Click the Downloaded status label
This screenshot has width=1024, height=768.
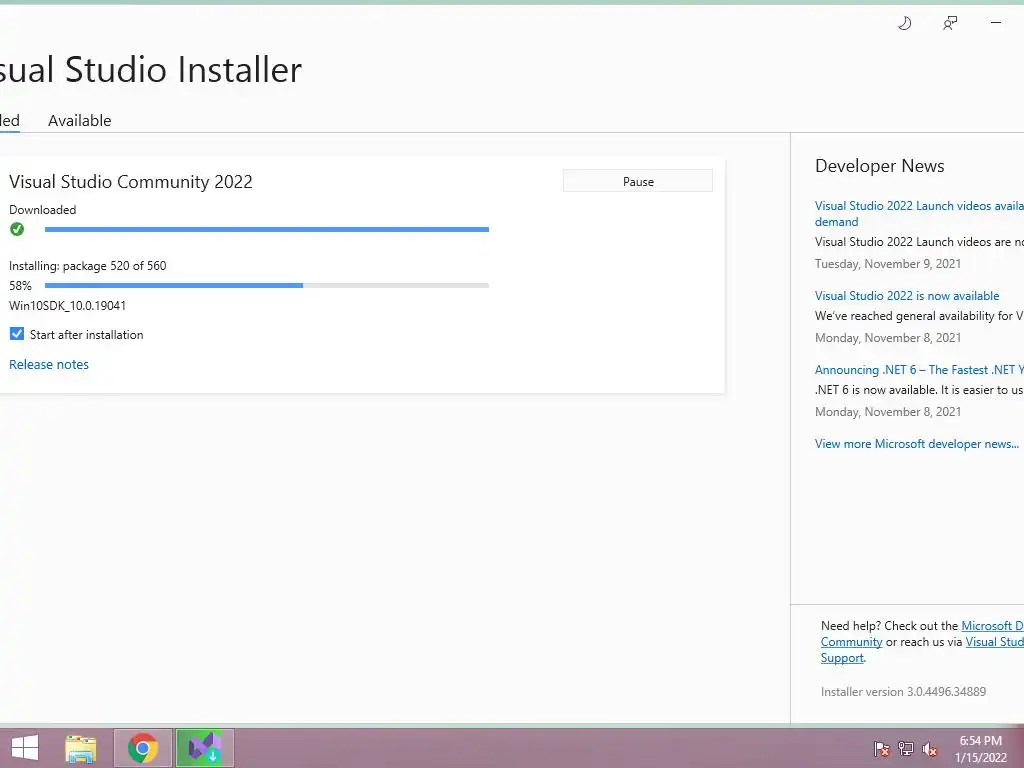pyautogui.click(x=42, y=210)
